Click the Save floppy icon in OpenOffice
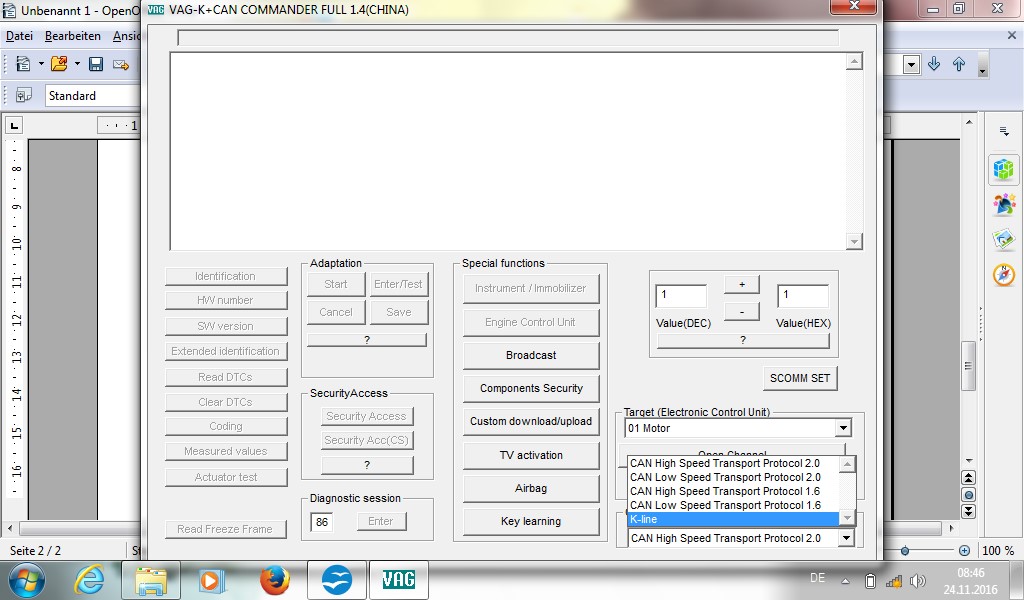 pyautogui.click(x=96, y=64)
